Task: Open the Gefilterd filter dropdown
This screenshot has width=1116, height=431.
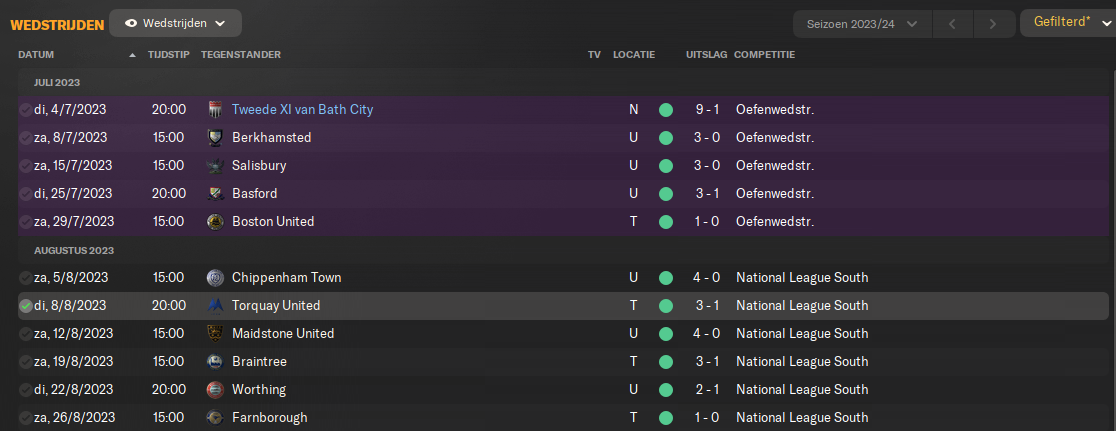Action: coord(1068,23)
